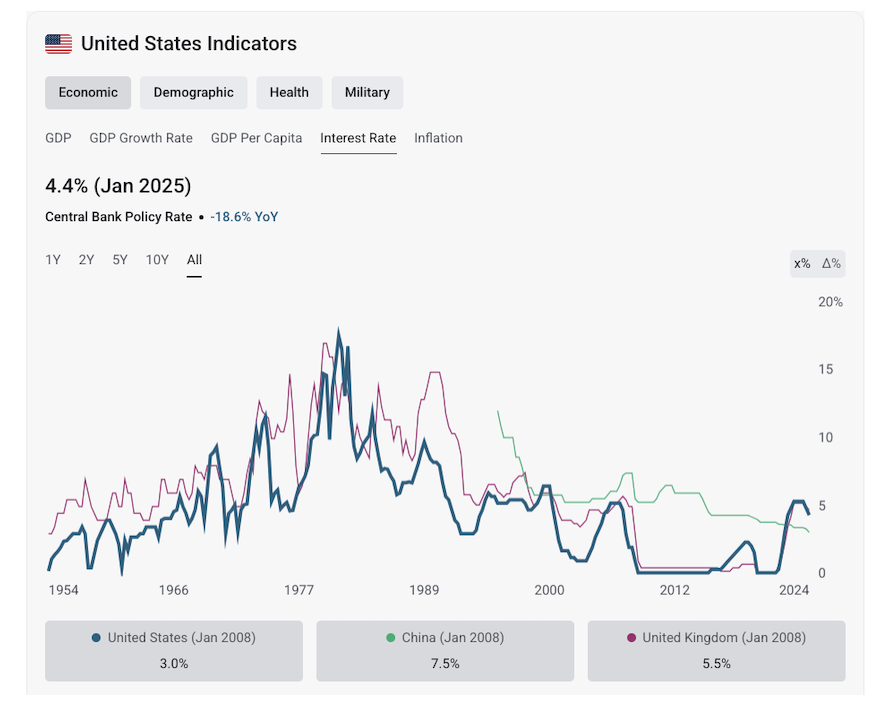Switch to the Inflation tab
894x705 pixels.
(438, 138)
